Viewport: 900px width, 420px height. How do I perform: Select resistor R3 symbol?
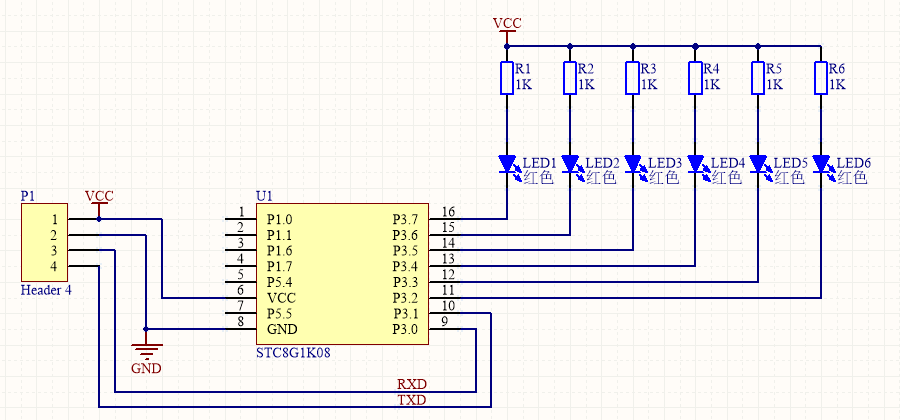(633, 78)
